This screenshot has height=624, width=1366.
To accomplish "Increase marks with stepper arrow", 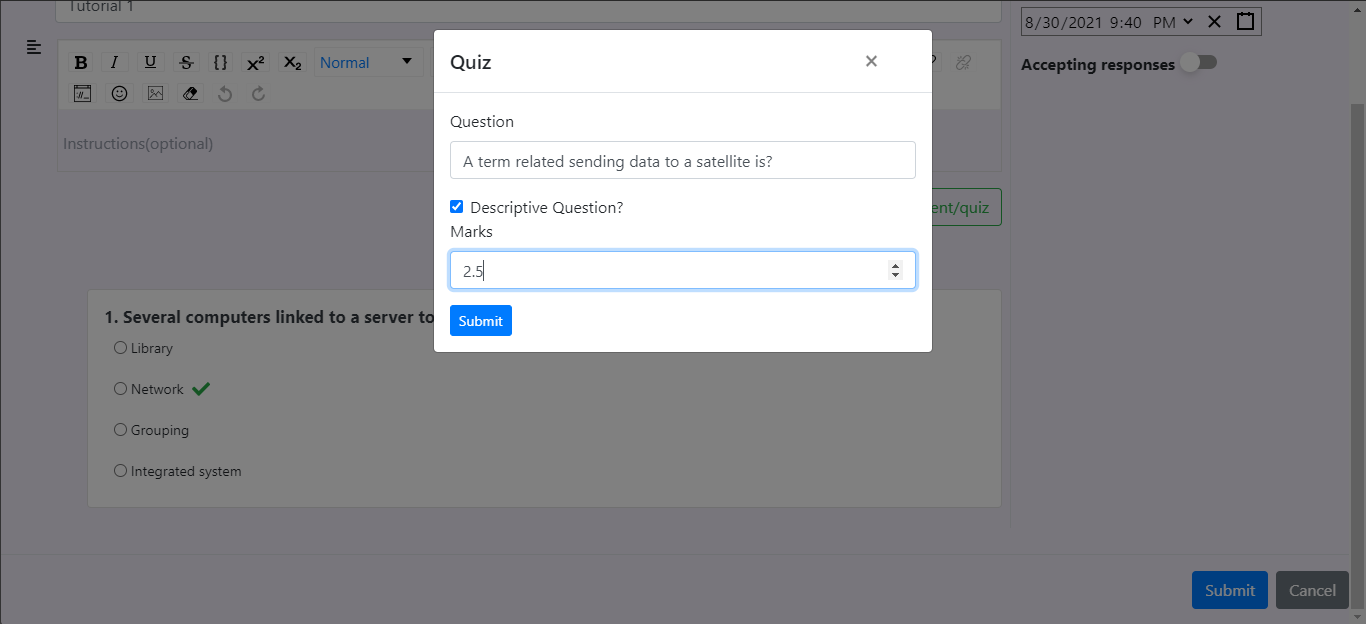I will 895,265.
